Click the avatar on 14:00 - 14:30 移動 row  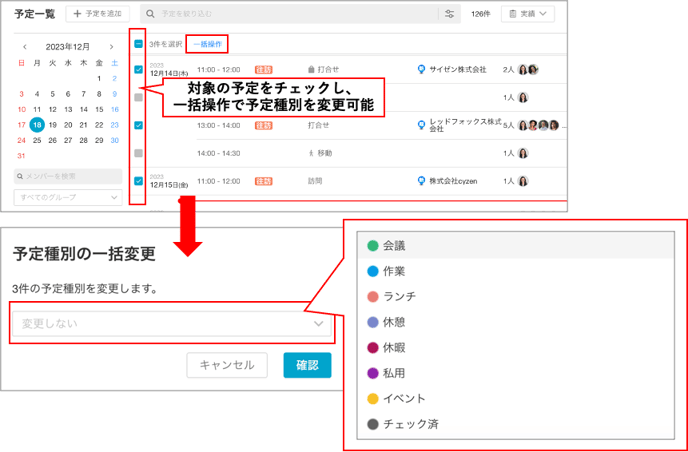(523, 153)
